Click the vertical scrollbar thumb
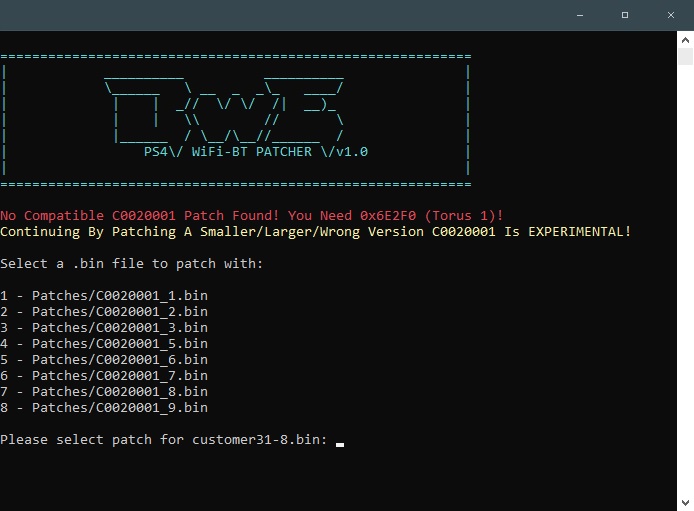This screenshot has height=511, width=694. [686, 57]
